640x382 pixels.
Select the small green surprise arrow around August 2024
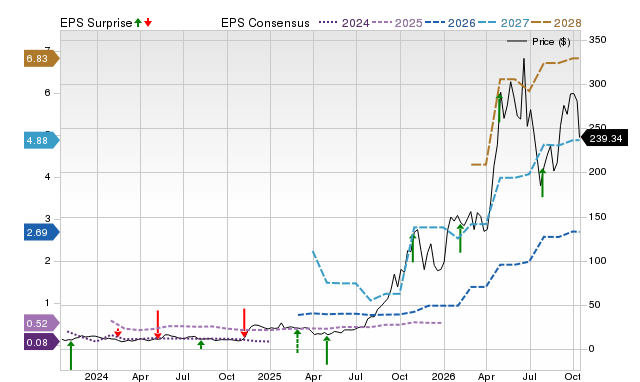point(201,345)
